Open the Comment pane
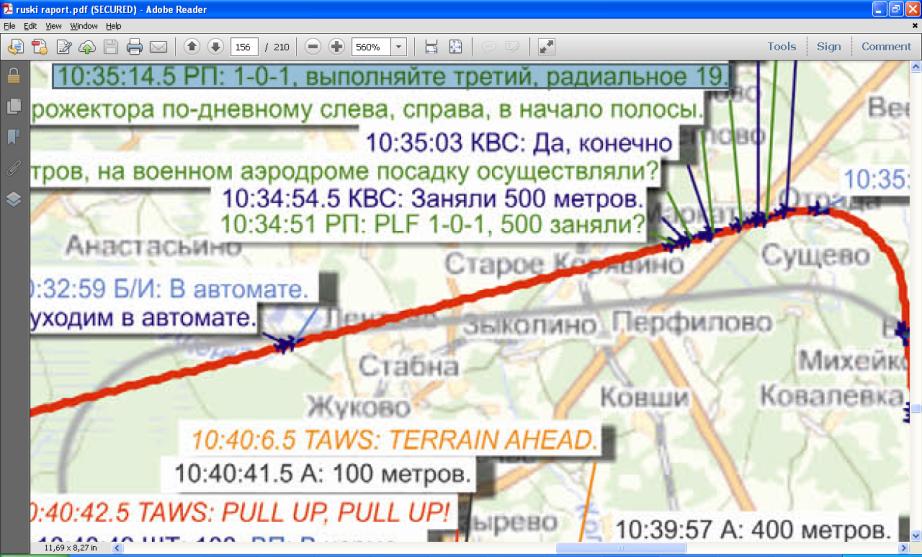Screen dimensions: 922x557 click(886, 46)
